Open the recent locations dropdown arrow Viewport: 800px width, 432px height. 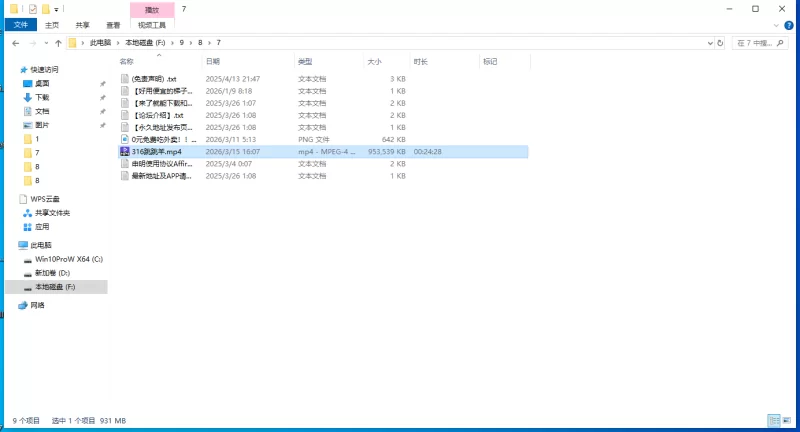tap(46, 43)
